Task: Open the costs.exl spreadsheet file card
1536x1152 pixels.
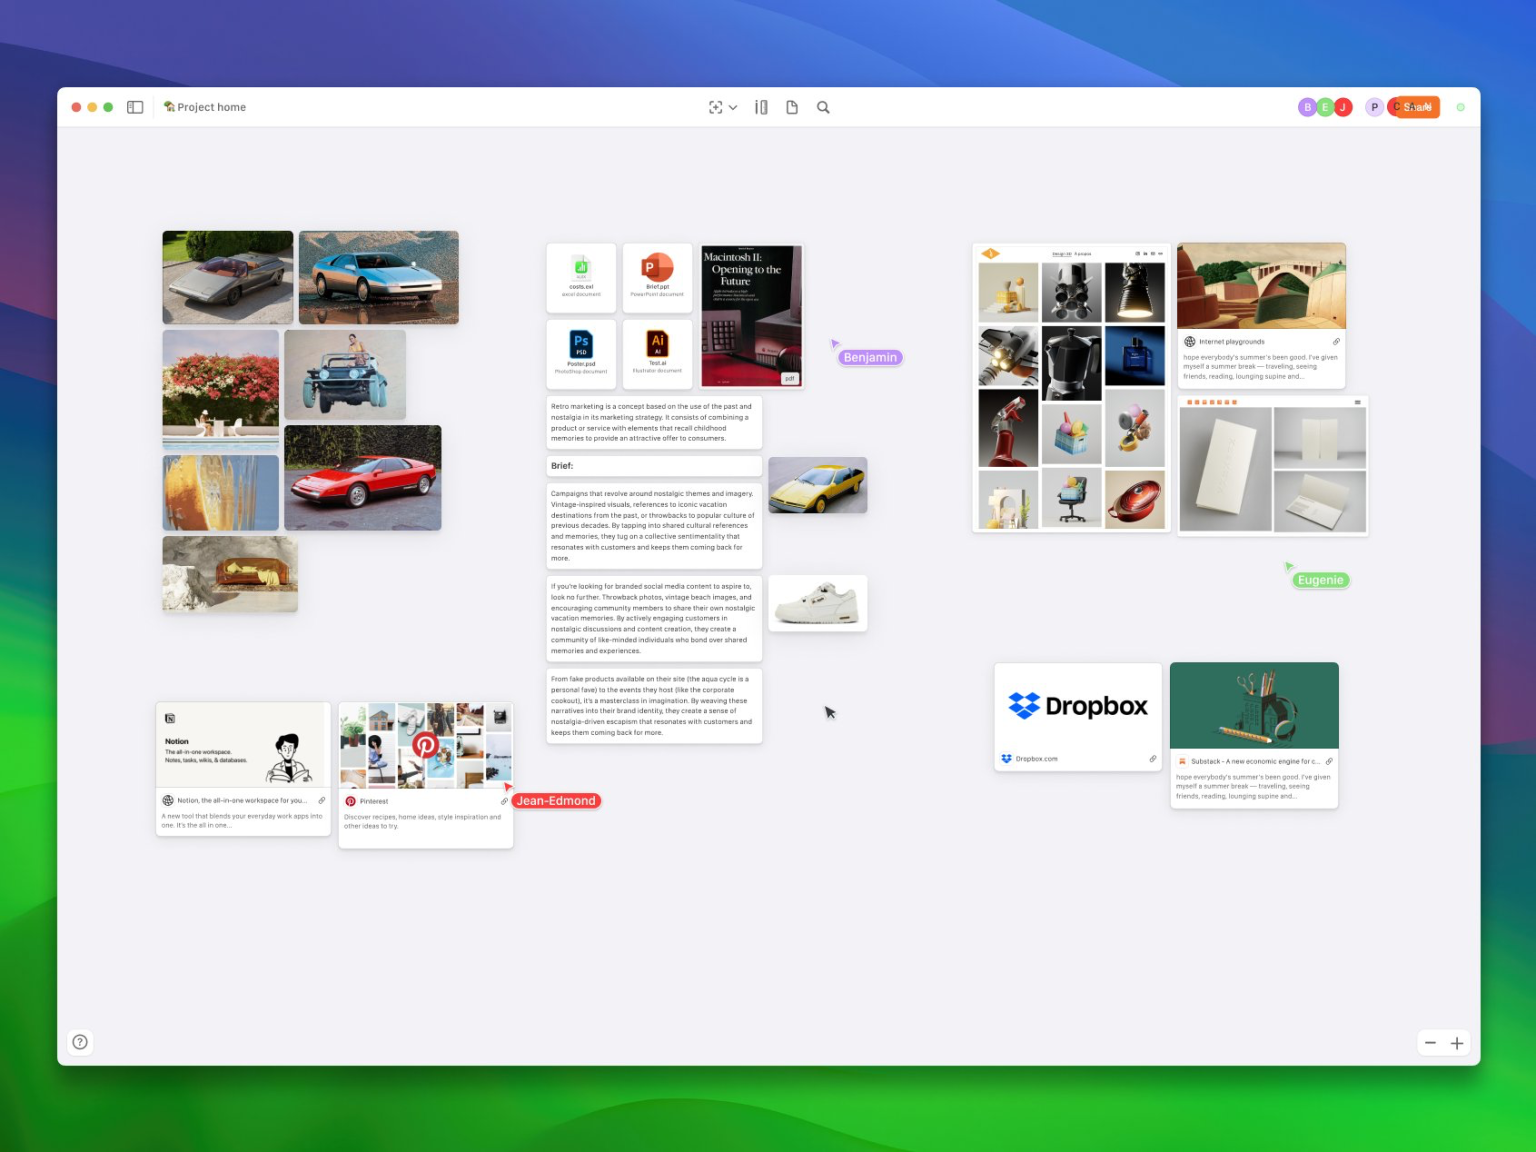Action: [x=581, y=274]
